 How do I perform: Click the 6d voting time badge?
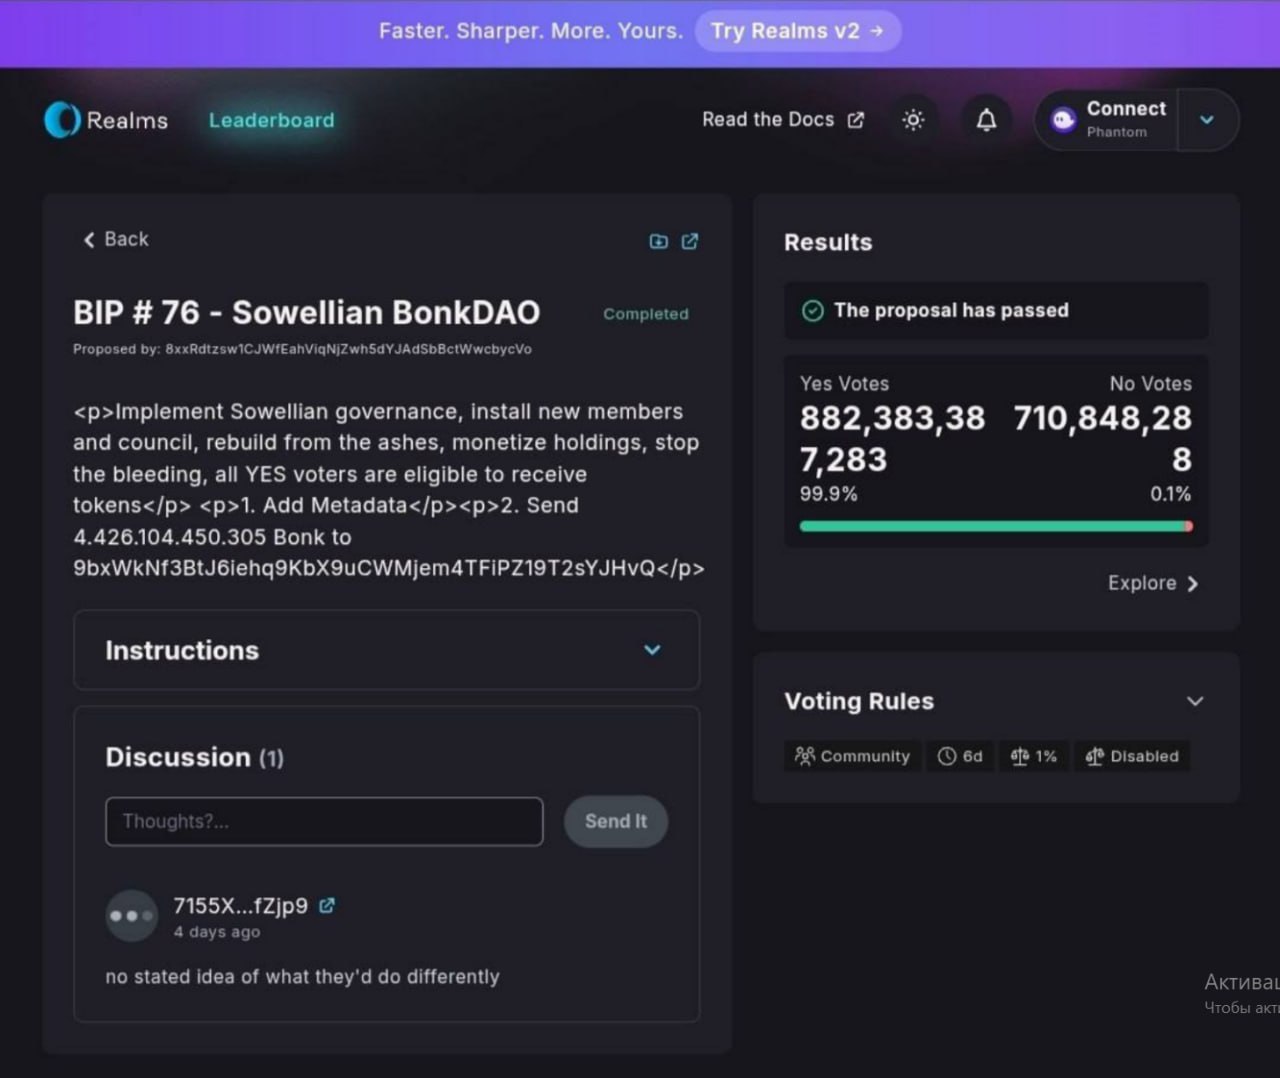point(960,756)
